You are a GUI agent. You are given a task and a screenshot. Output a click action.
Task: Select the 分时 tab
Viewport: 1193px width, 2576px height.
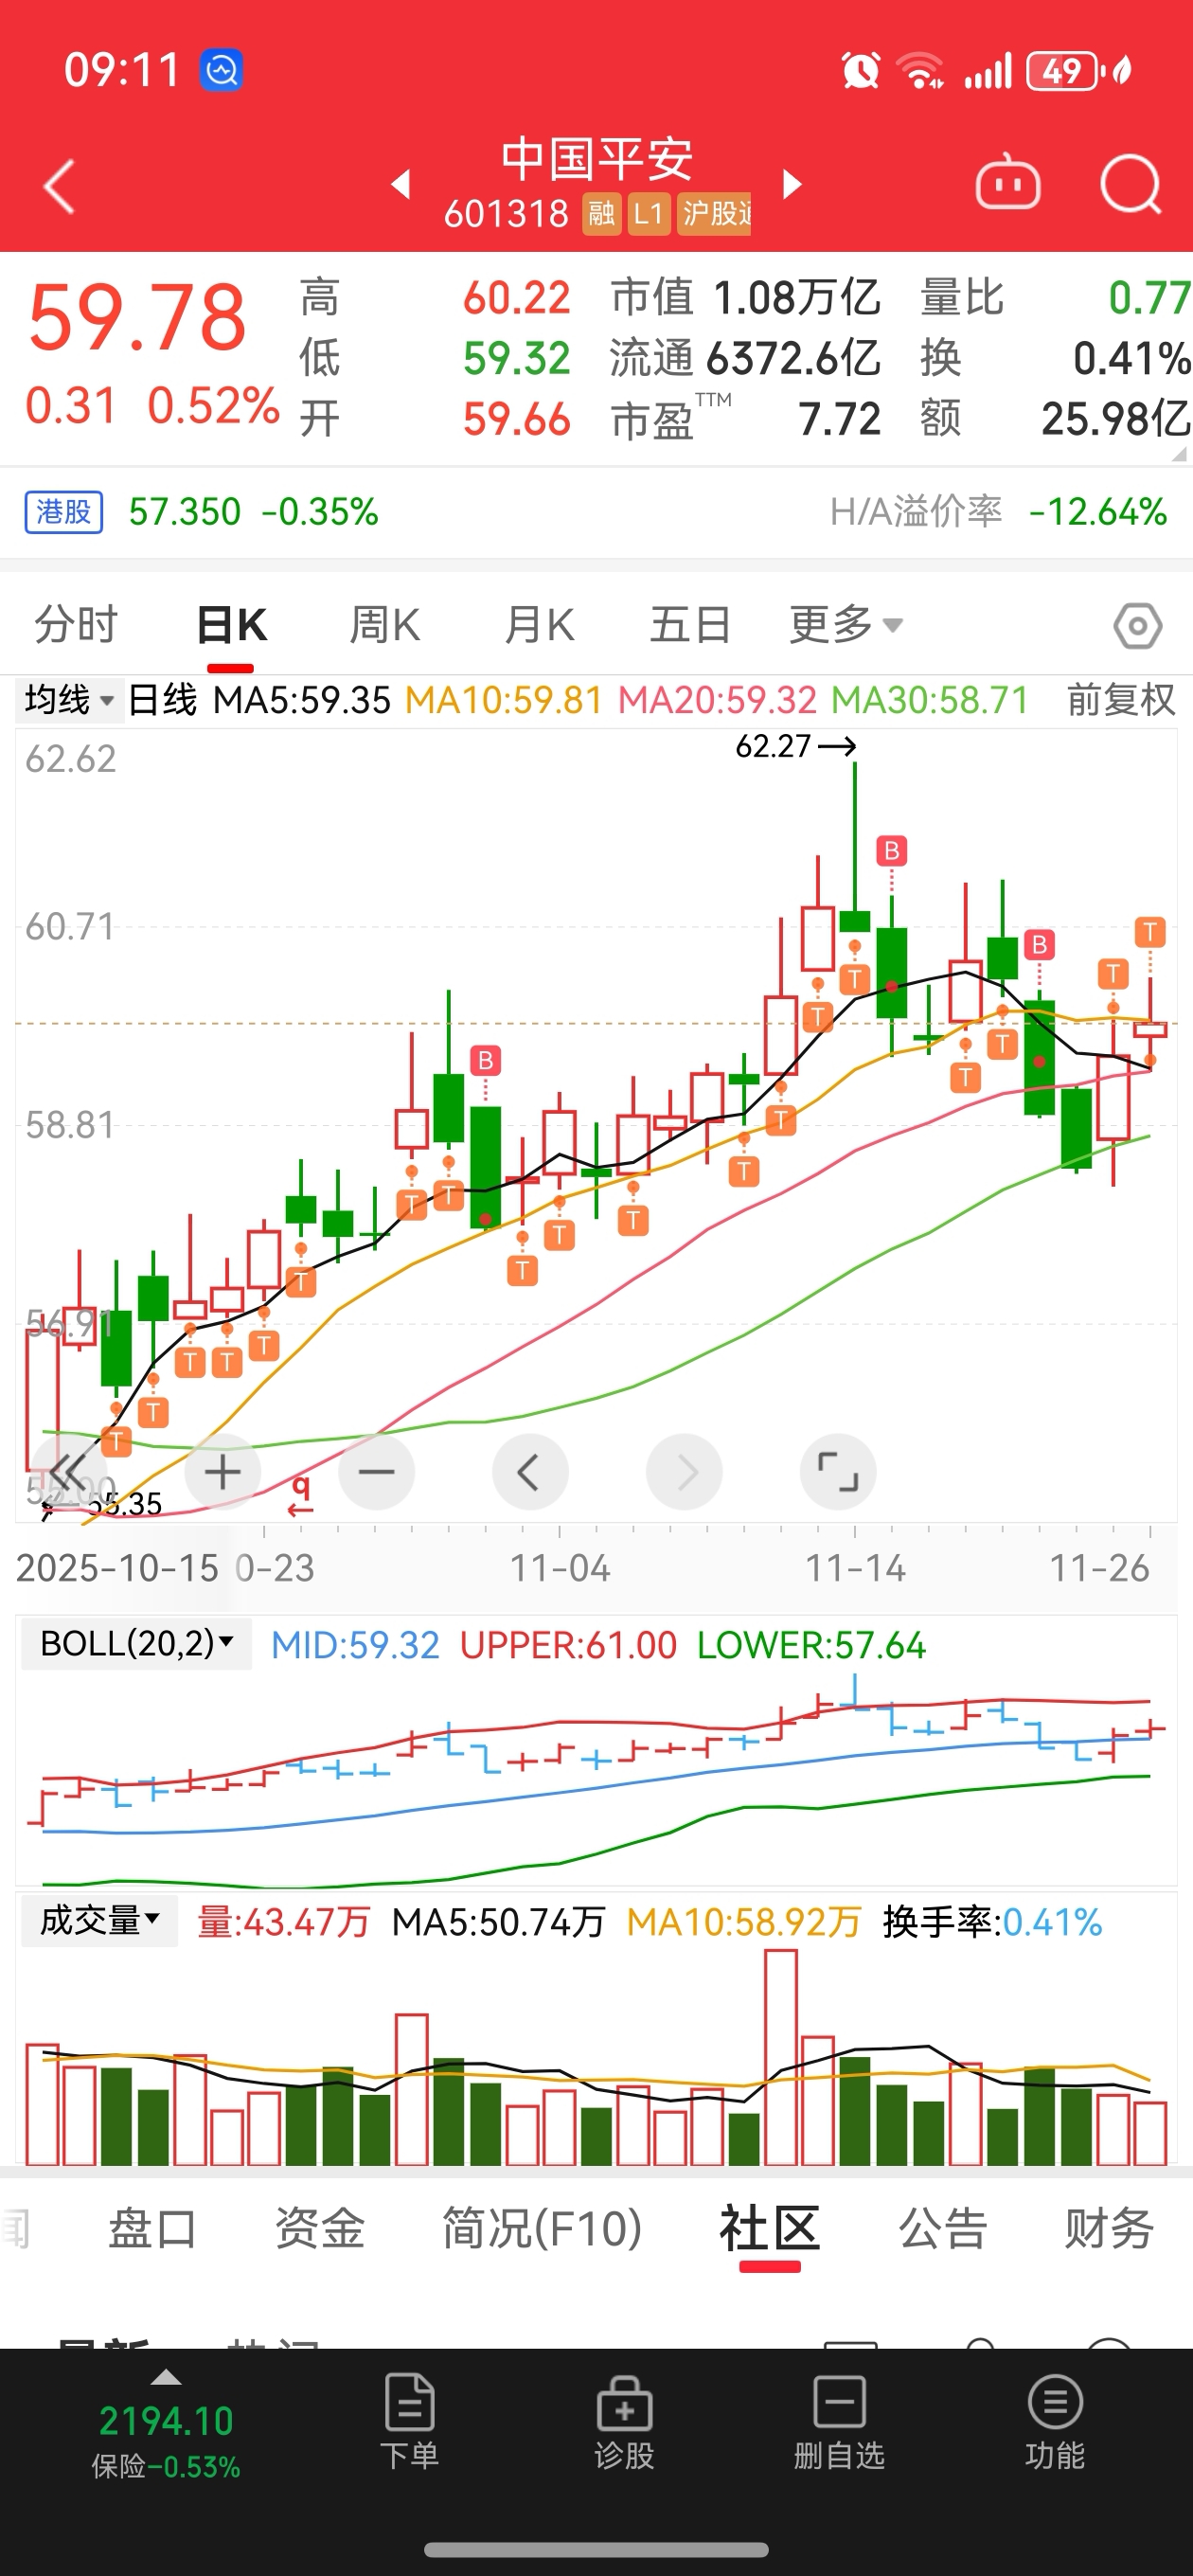[76, 625]
